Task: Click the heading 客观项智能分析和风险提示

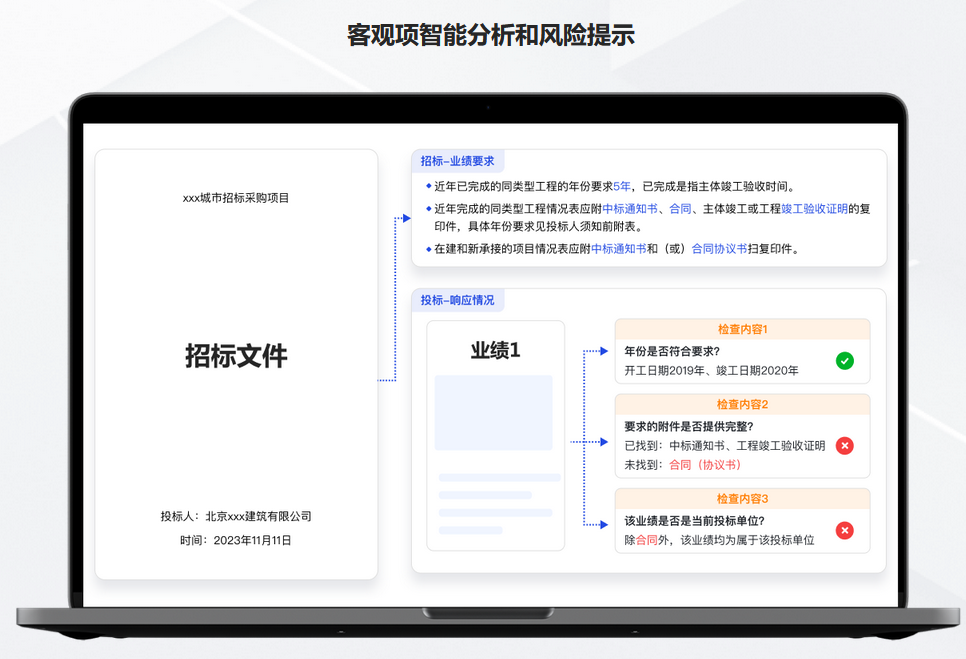Action: [491, 34]
